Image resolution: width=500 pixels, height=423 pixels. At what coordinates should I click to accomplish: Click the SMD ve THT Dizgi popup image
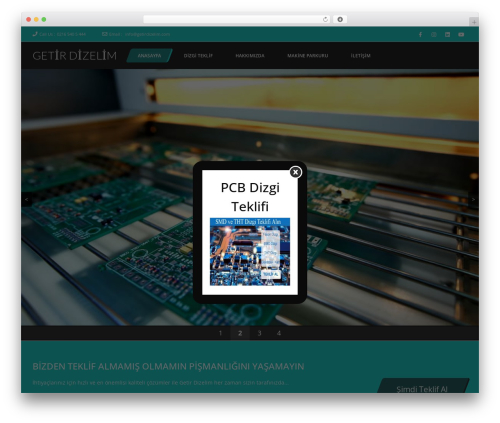(x=250, y=252)
